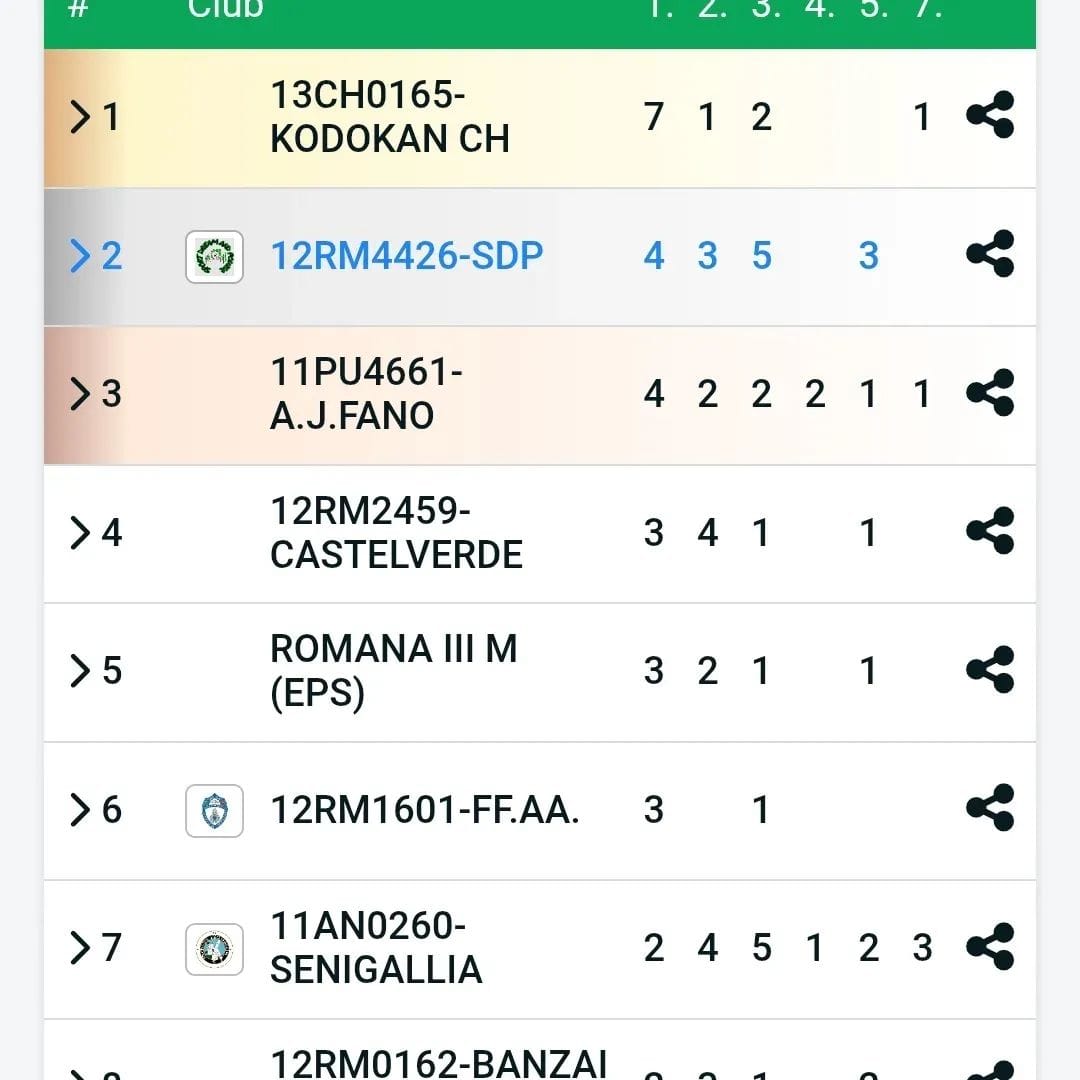Expand rank 2 row chevron
Screen dimensions: 1080x1080
pyautogui.click(x=80, y=255)
